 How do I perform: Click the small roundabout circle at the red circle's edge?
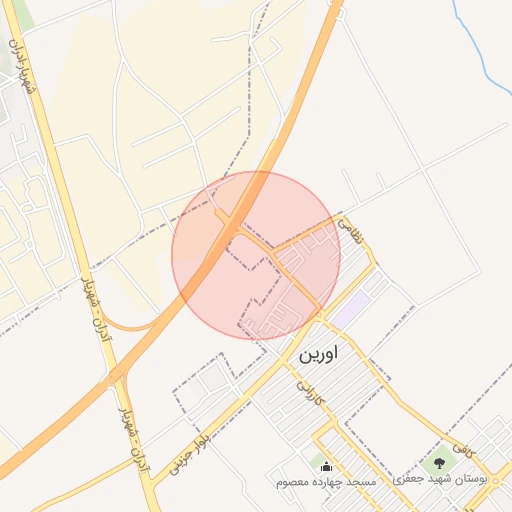click(x=319, y=314)
